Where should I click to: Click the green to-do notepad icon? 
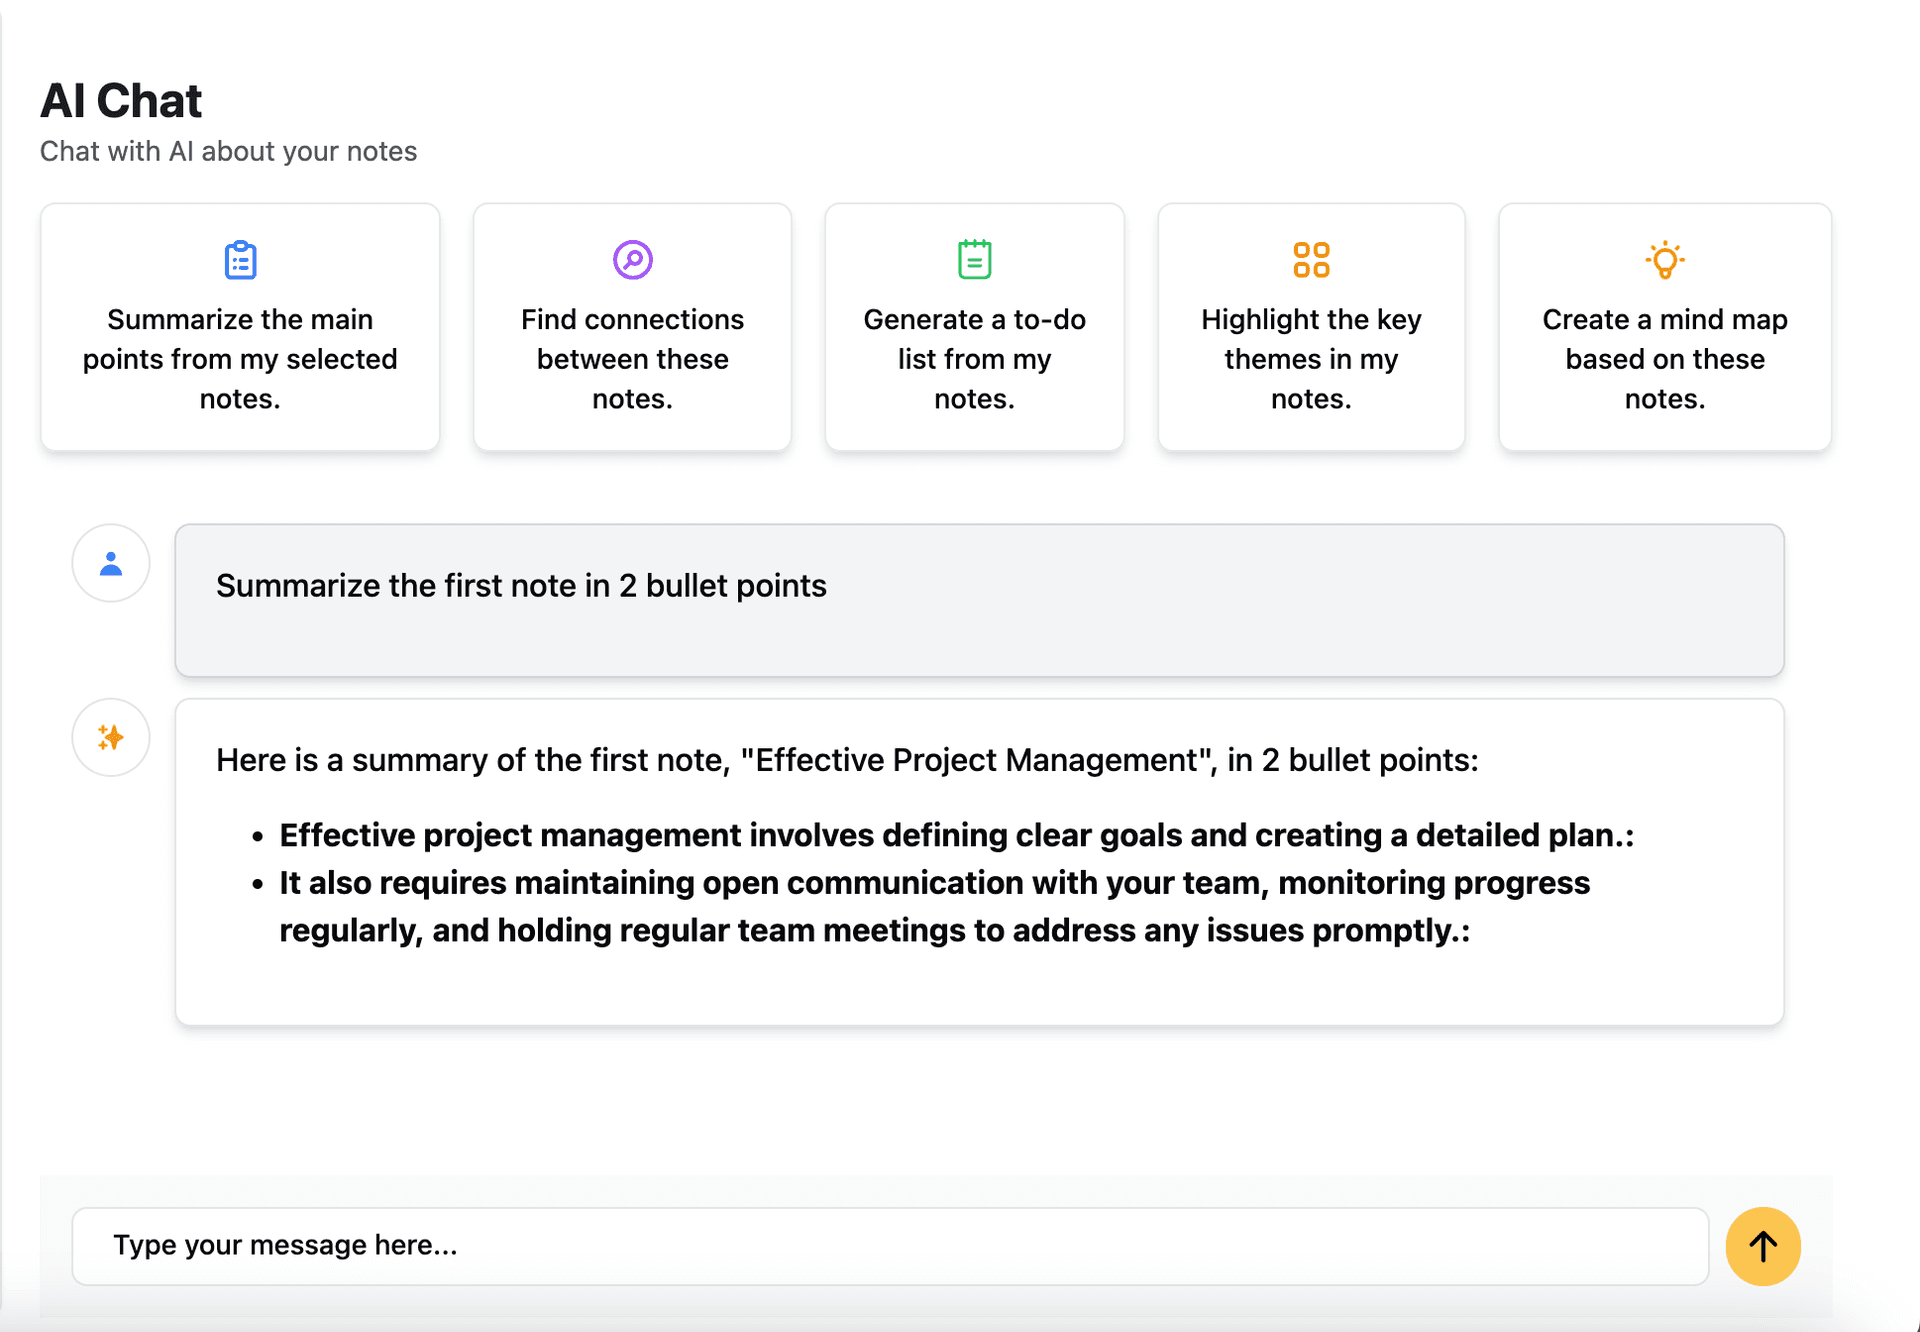974,260
